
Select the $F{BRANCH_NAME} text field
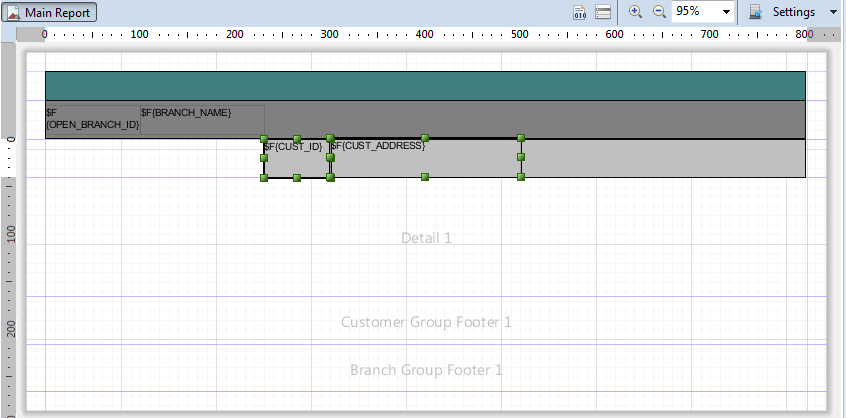202,120
